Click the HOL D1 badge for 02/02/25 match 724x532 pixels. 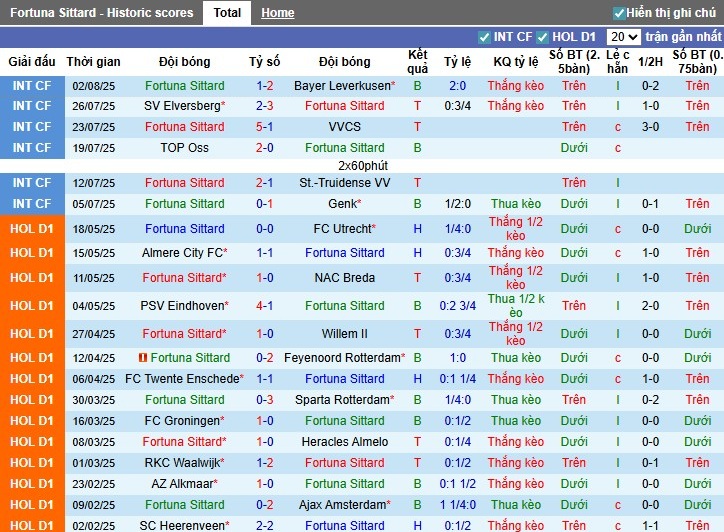click(32, 525)
